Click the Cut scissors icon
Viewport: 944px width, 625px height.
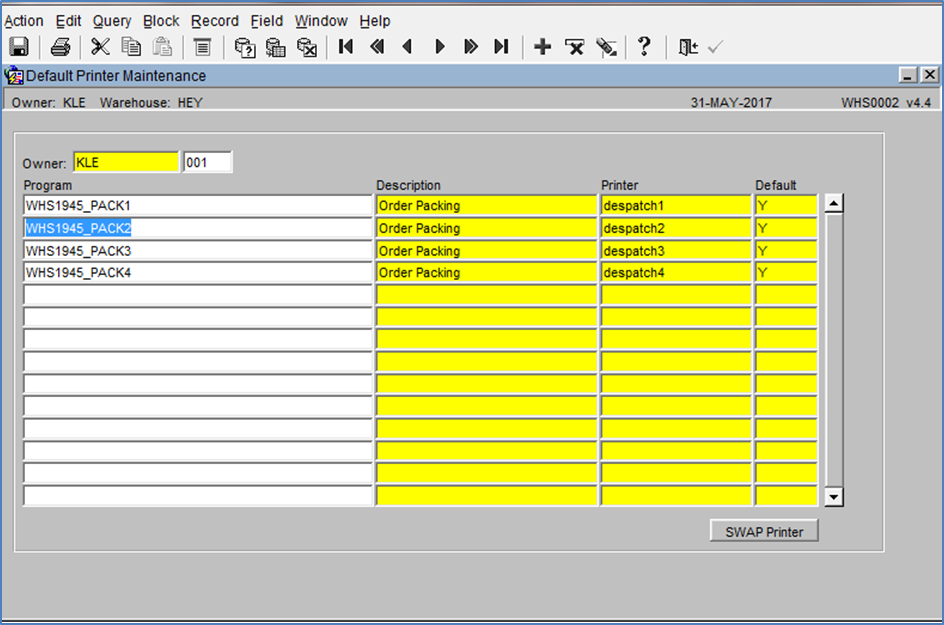pyautogui.click(x=100, y=47)
